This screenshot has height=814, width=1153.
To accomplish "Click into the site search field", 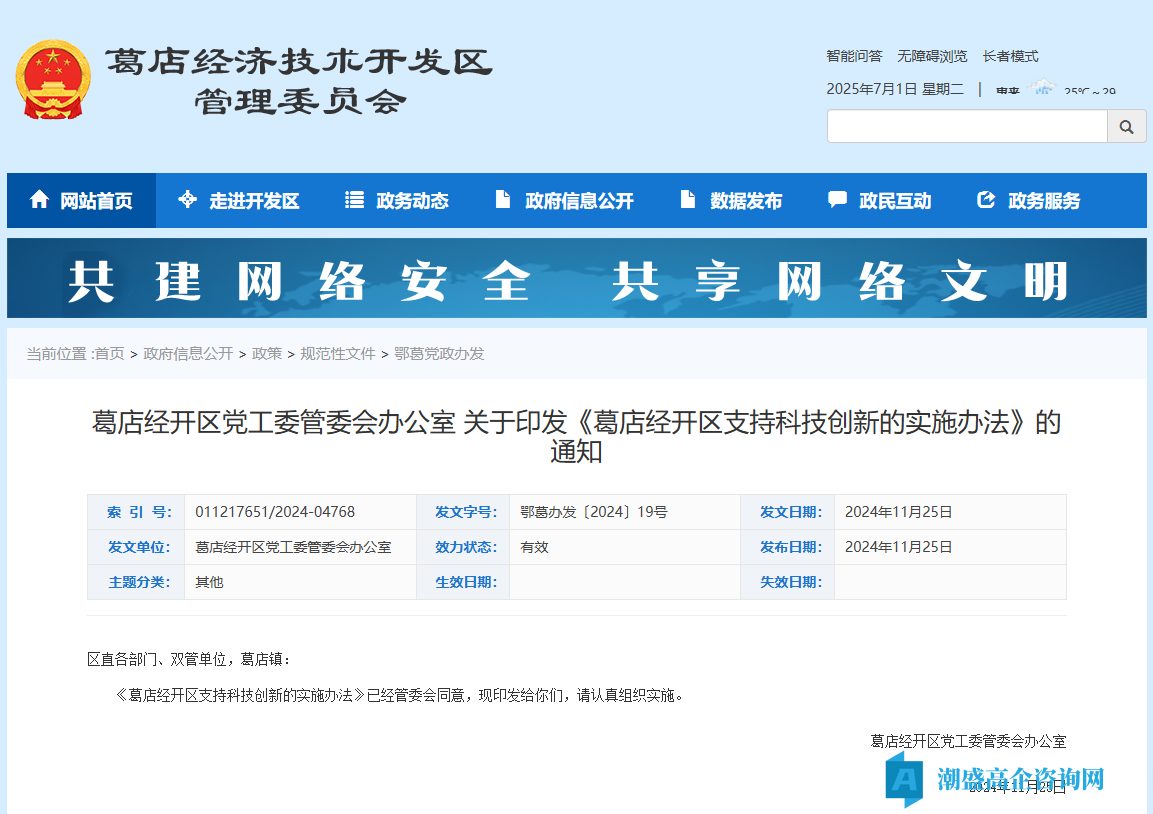I will (x=966, y=127).
